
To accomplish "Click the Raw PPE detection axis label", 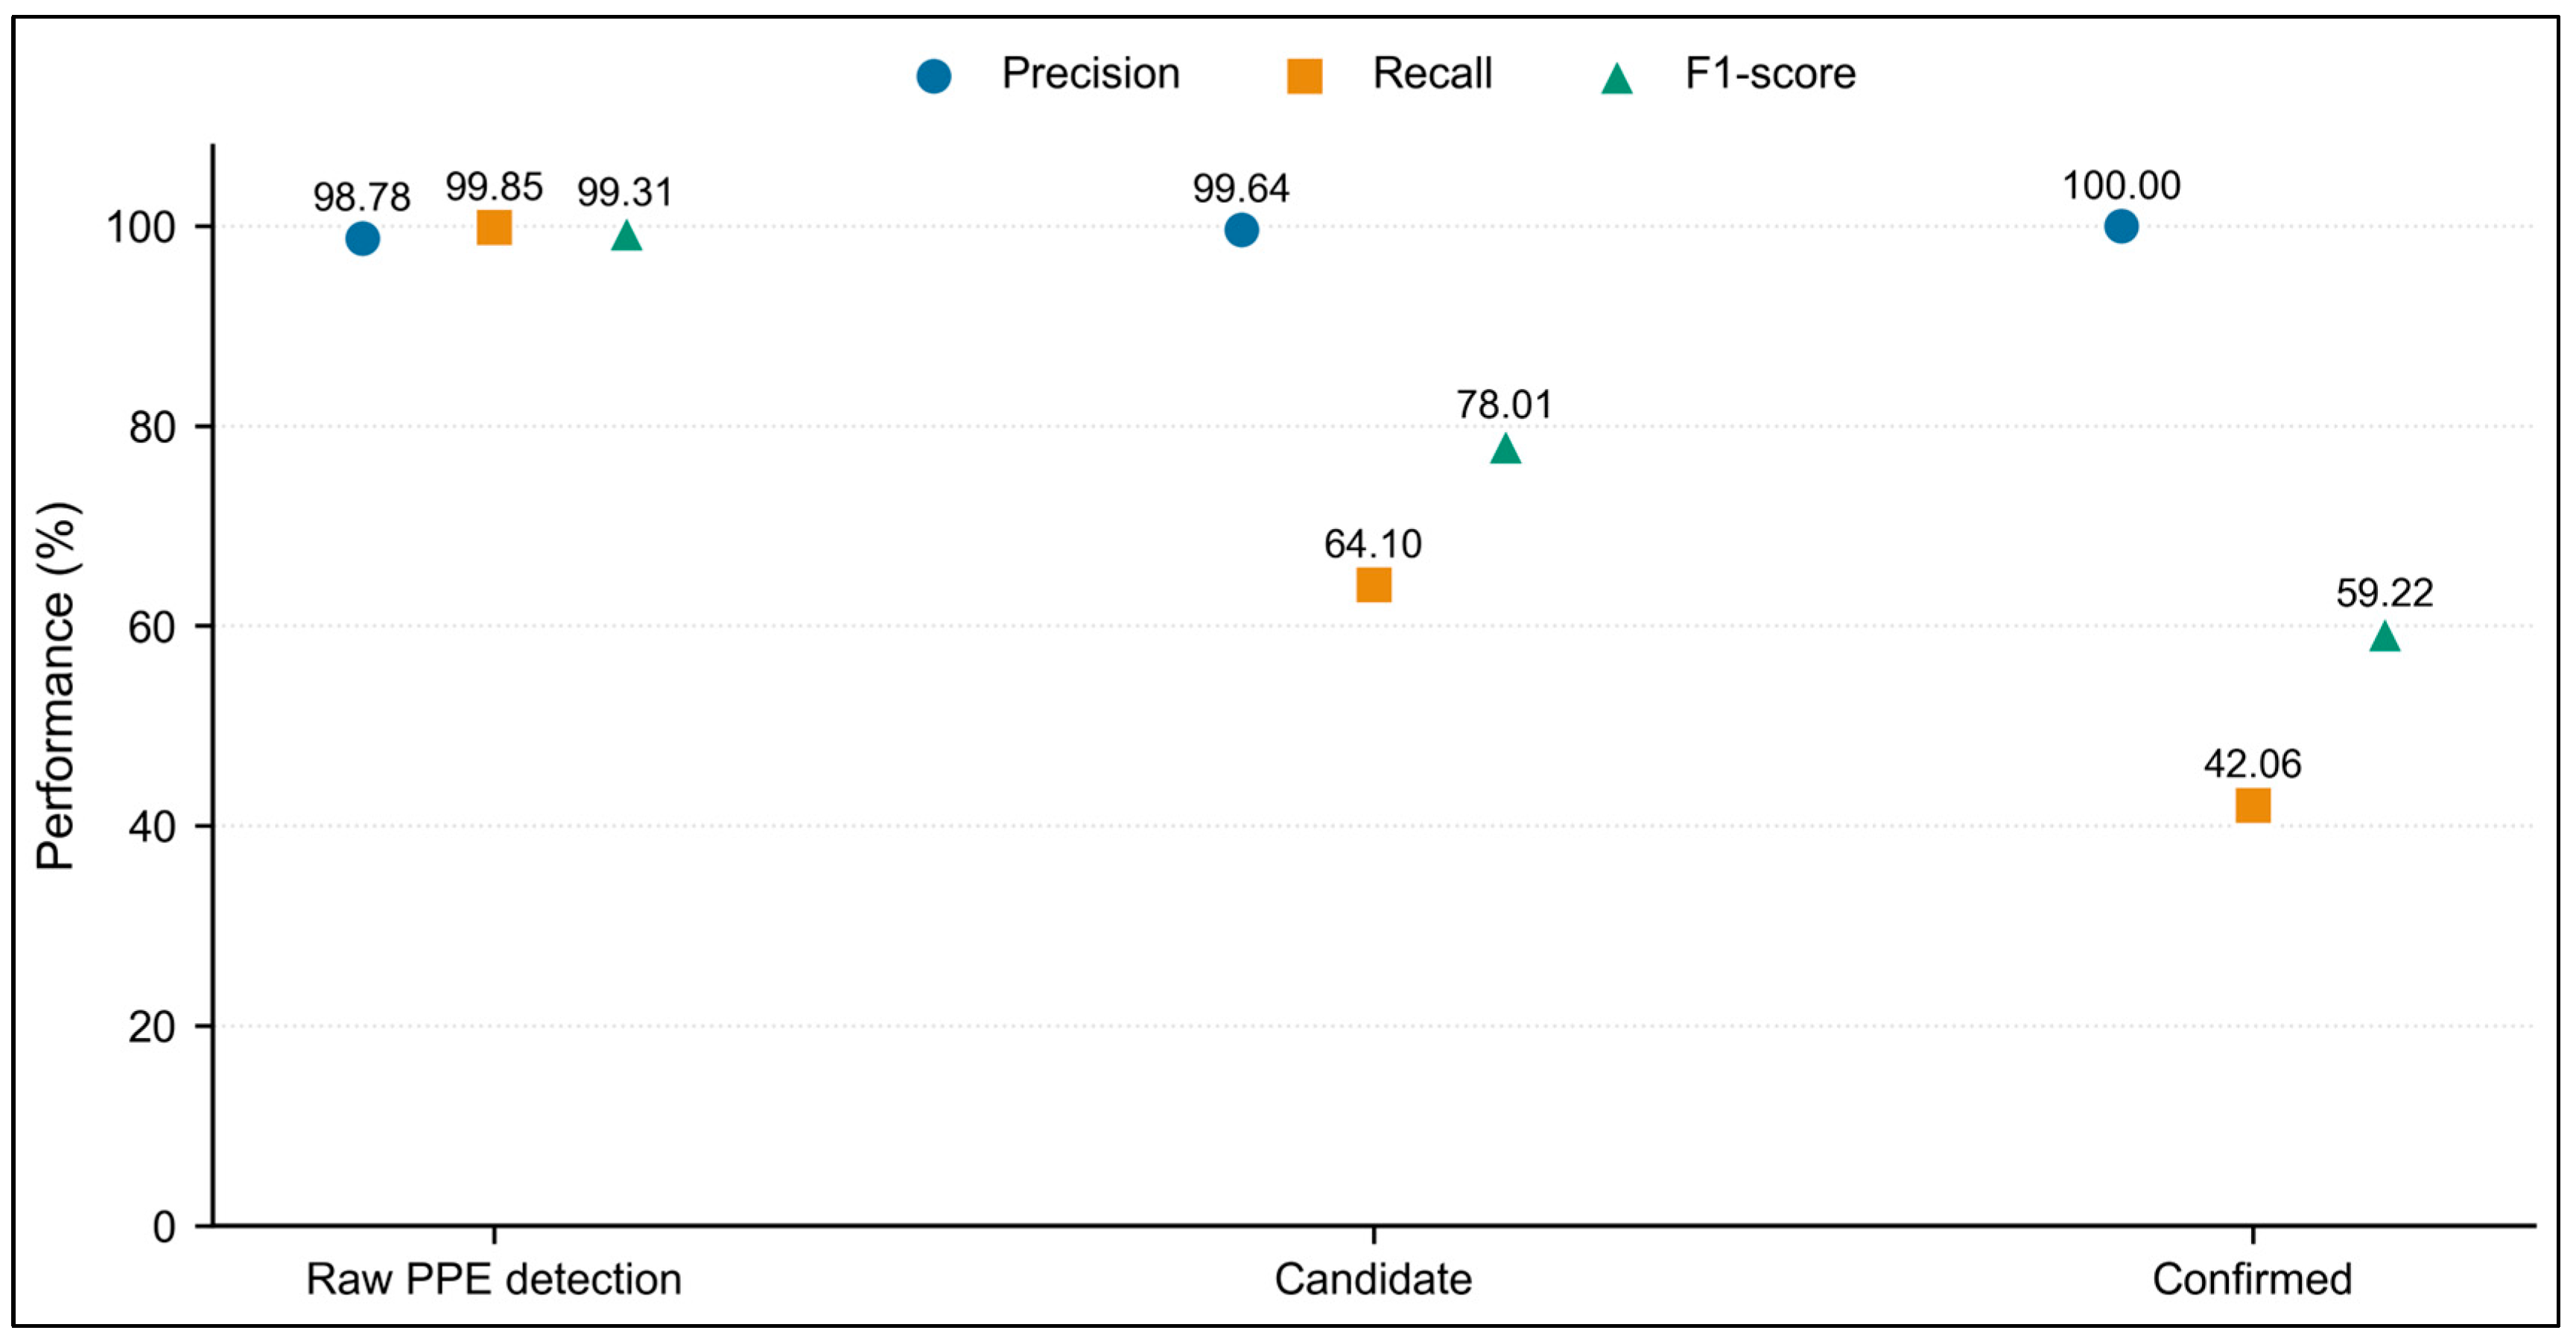I will [x=494, y=1279].
